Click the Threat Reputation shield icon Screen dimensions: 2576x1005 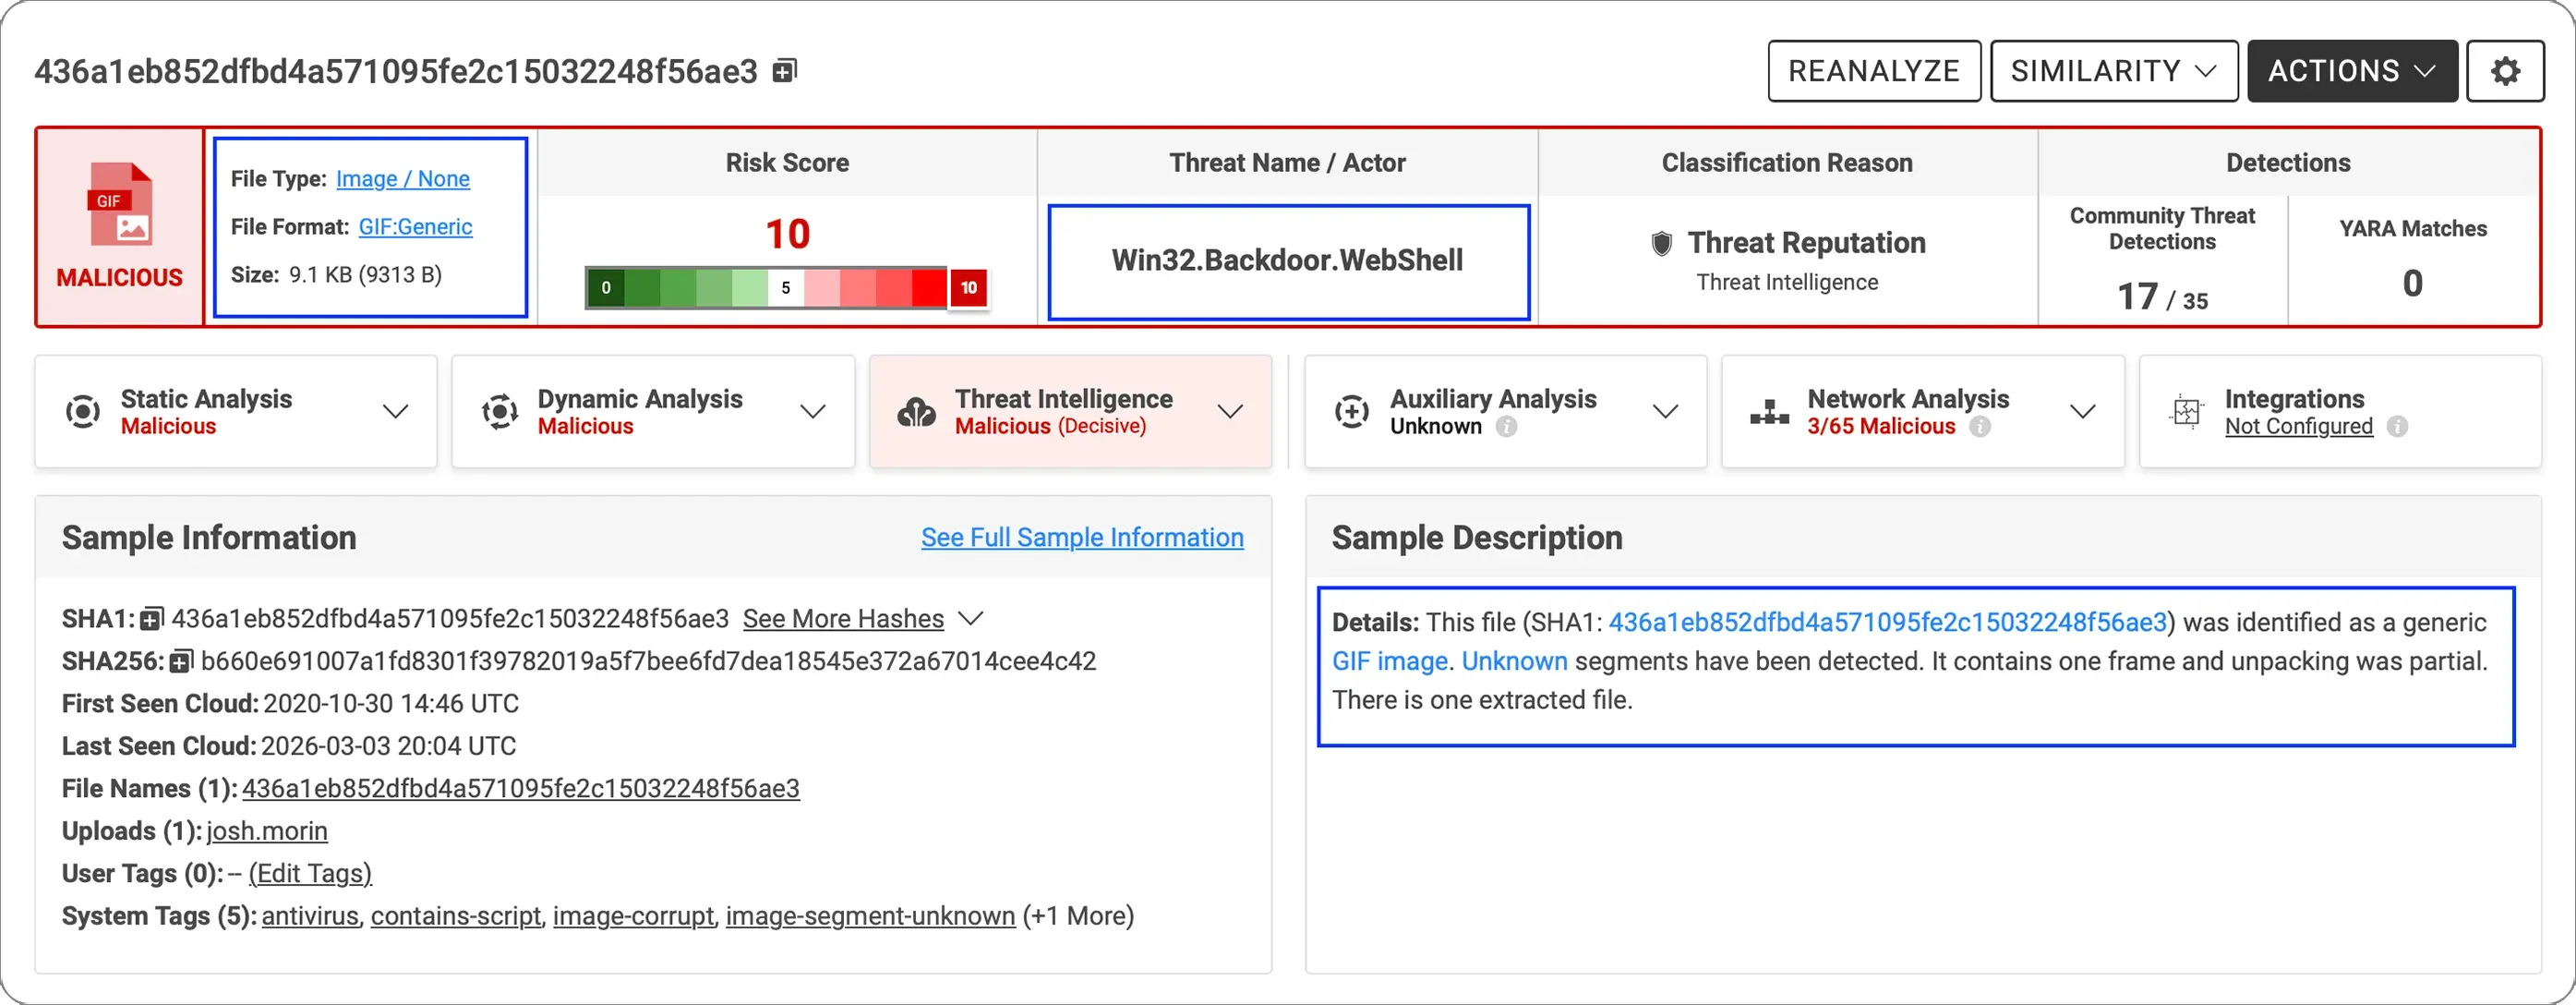(x=1661, y=243)
